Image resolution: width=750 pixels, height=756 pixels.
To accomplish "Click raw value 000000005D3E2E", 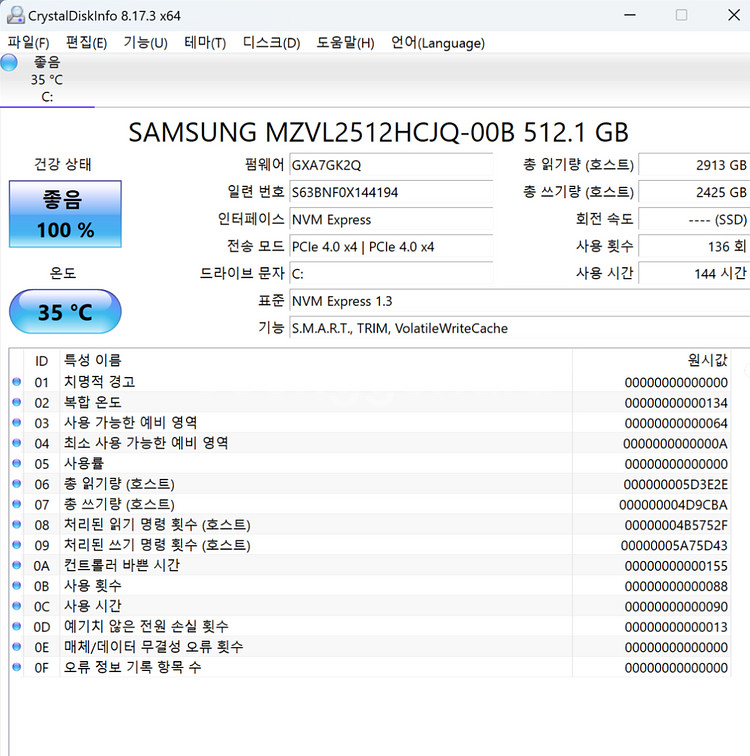I will click(x=675, y=484).
